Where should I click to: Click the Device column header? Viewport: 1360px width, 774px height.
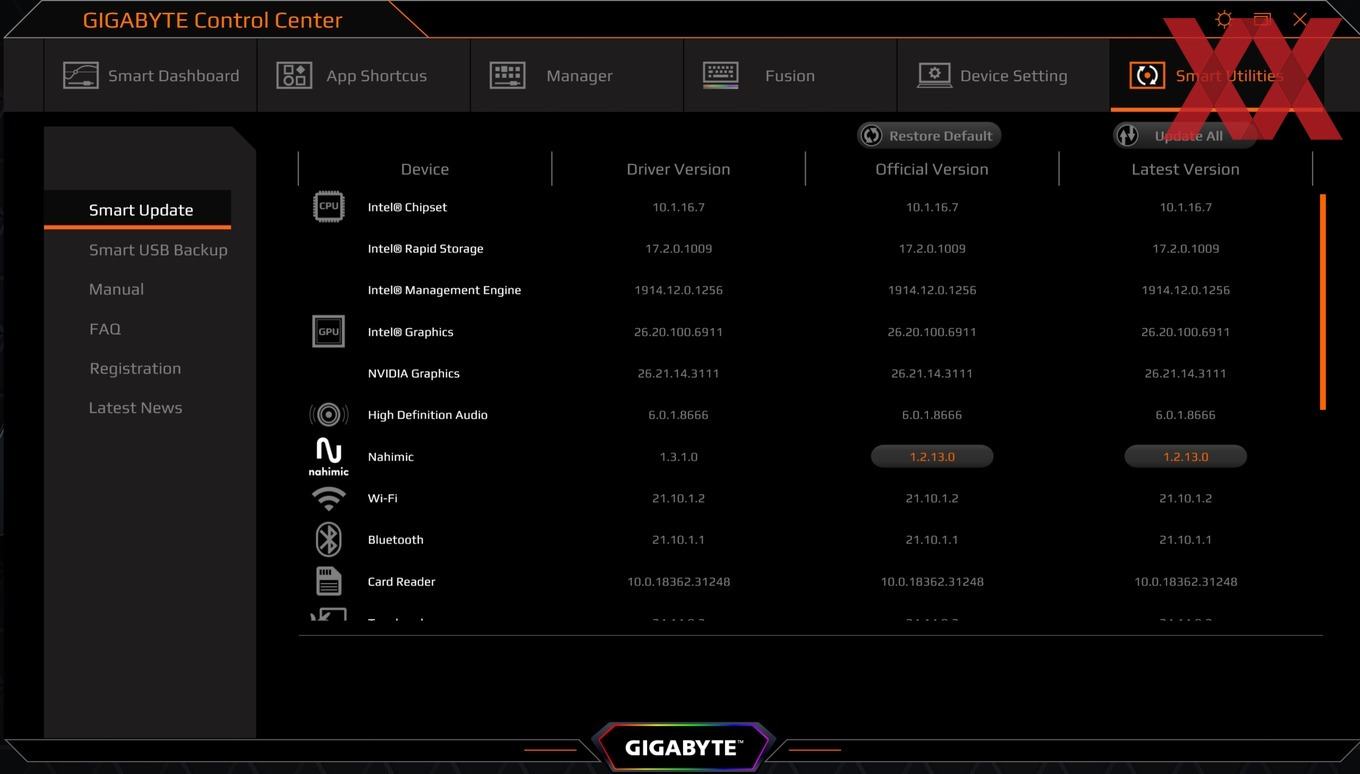click(x=425, y=169)
